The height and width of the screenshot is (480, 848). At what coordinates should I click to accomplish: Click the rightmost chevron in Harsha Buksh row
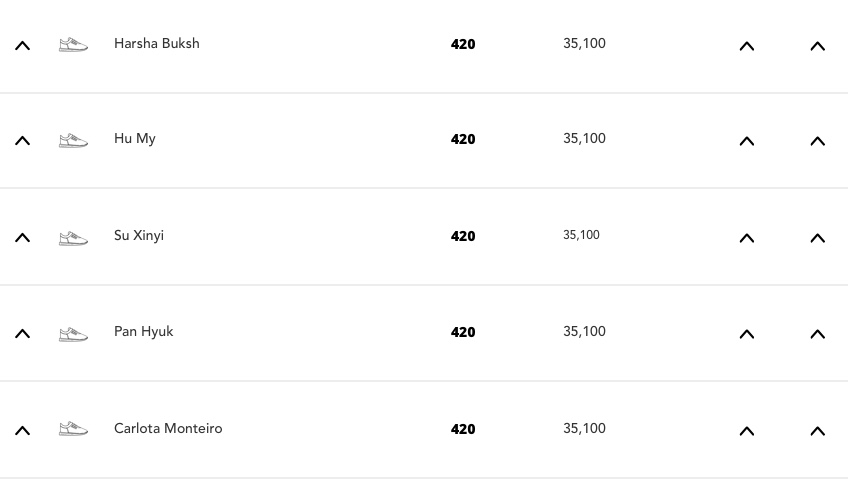coord(817,46)
